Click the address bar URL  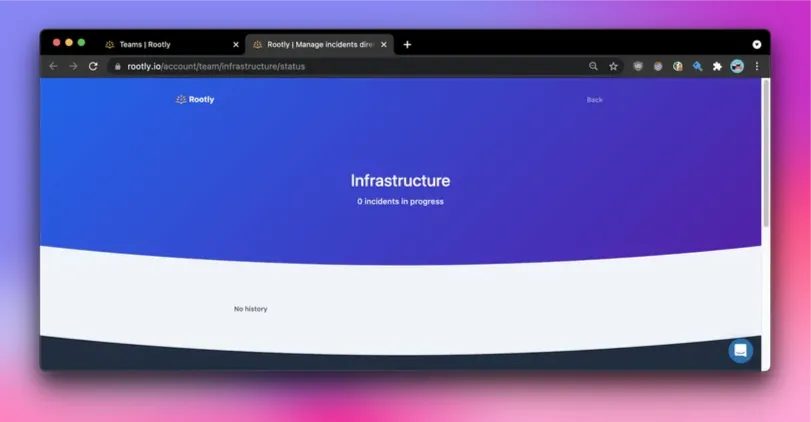(x=216, y=66)
